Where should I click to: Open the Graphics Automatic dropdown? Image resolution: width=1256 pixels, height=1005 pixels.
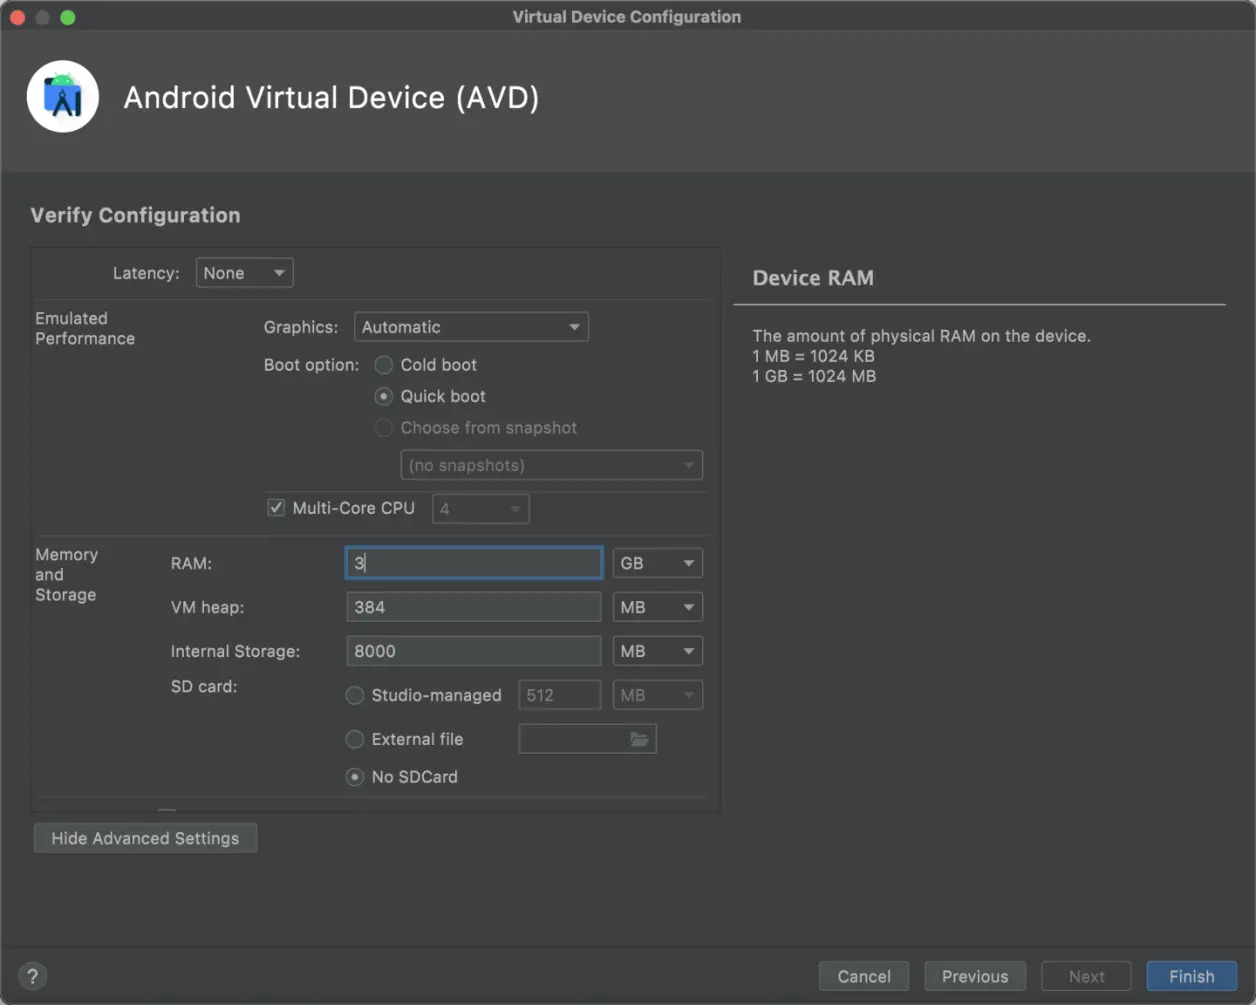tap(471, 327)
